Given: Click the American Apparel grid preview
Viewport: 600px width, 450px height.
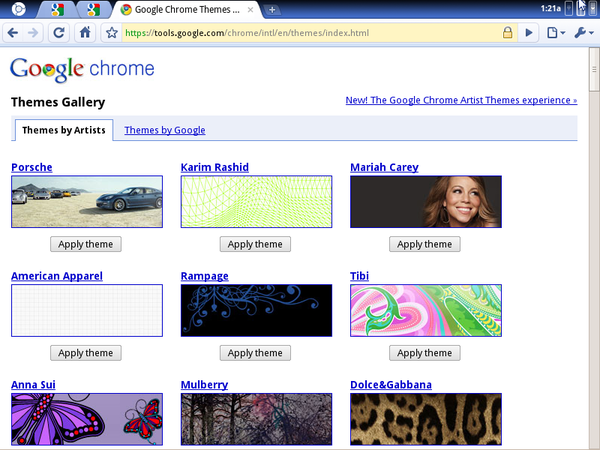Looking at the screenshot, I should click(87, 310).
